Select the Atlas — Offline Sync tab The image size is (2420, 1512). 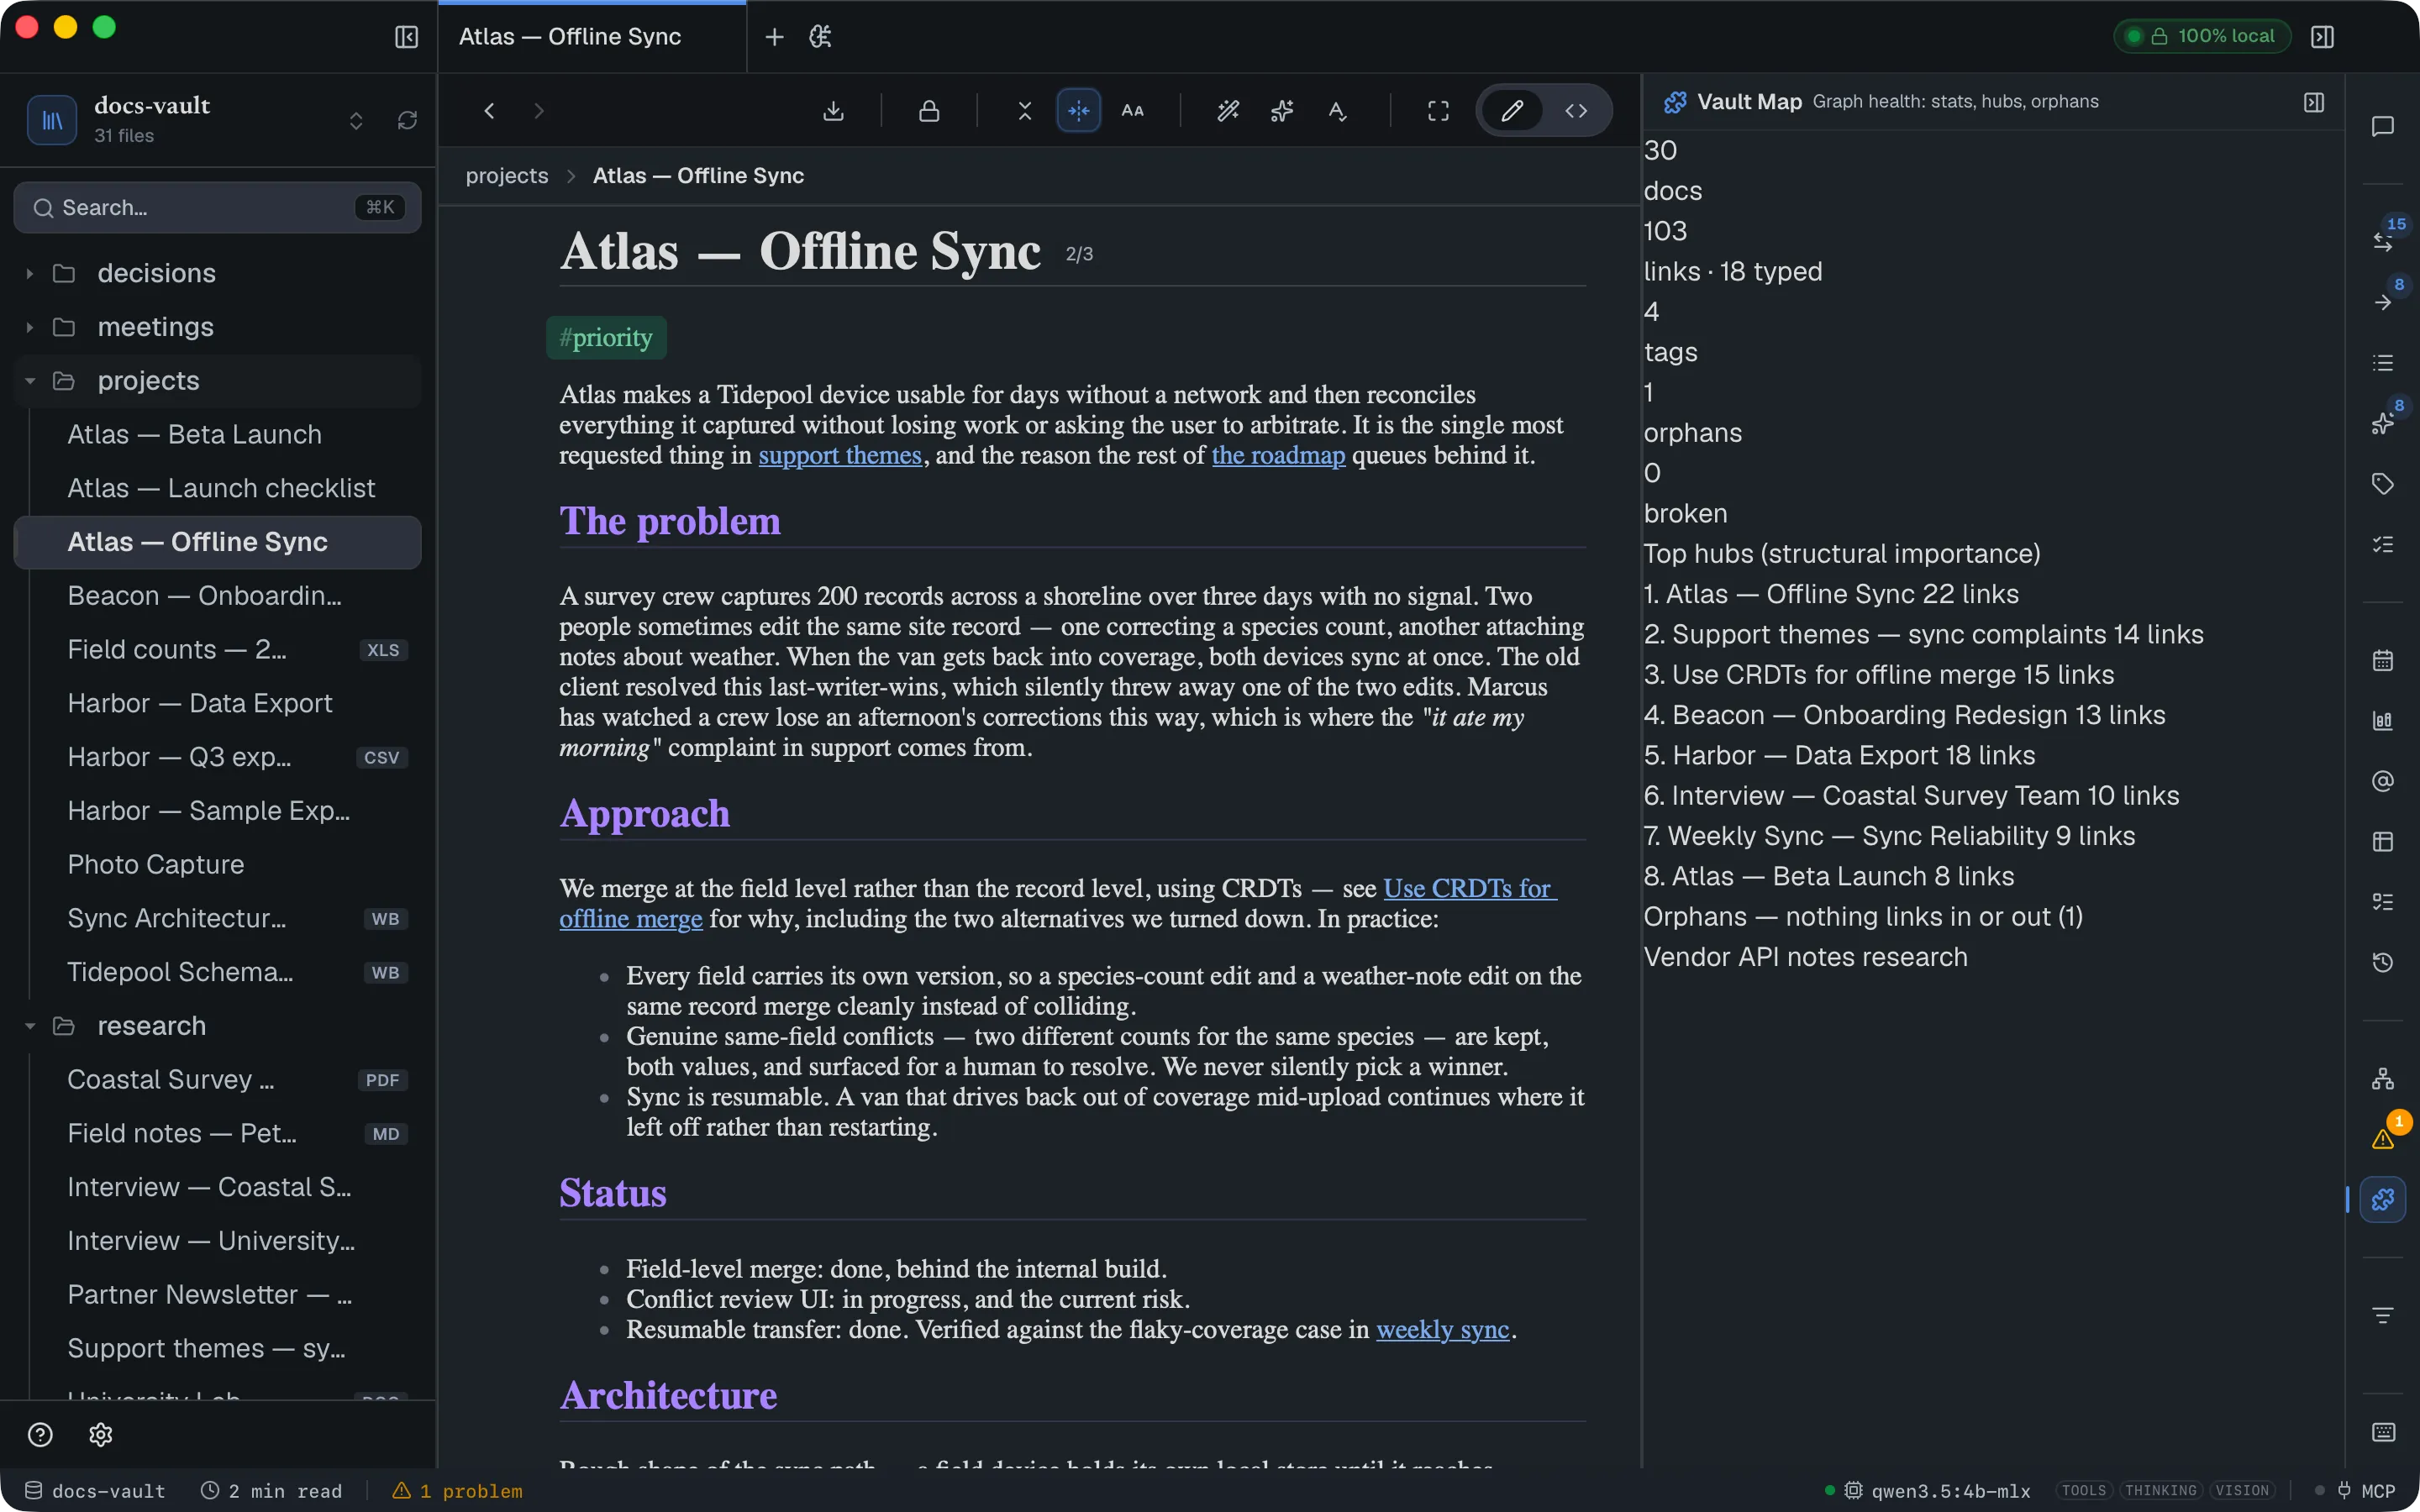[592, 37]
